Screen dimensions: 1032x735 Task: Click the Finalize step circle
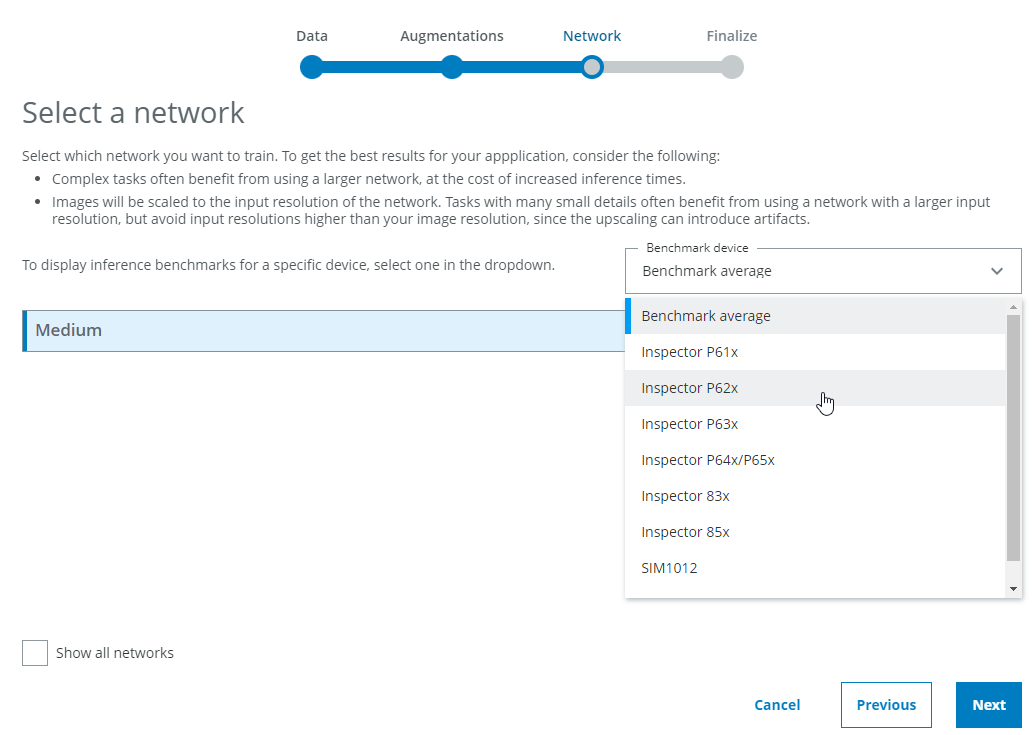tap(732, 67)
